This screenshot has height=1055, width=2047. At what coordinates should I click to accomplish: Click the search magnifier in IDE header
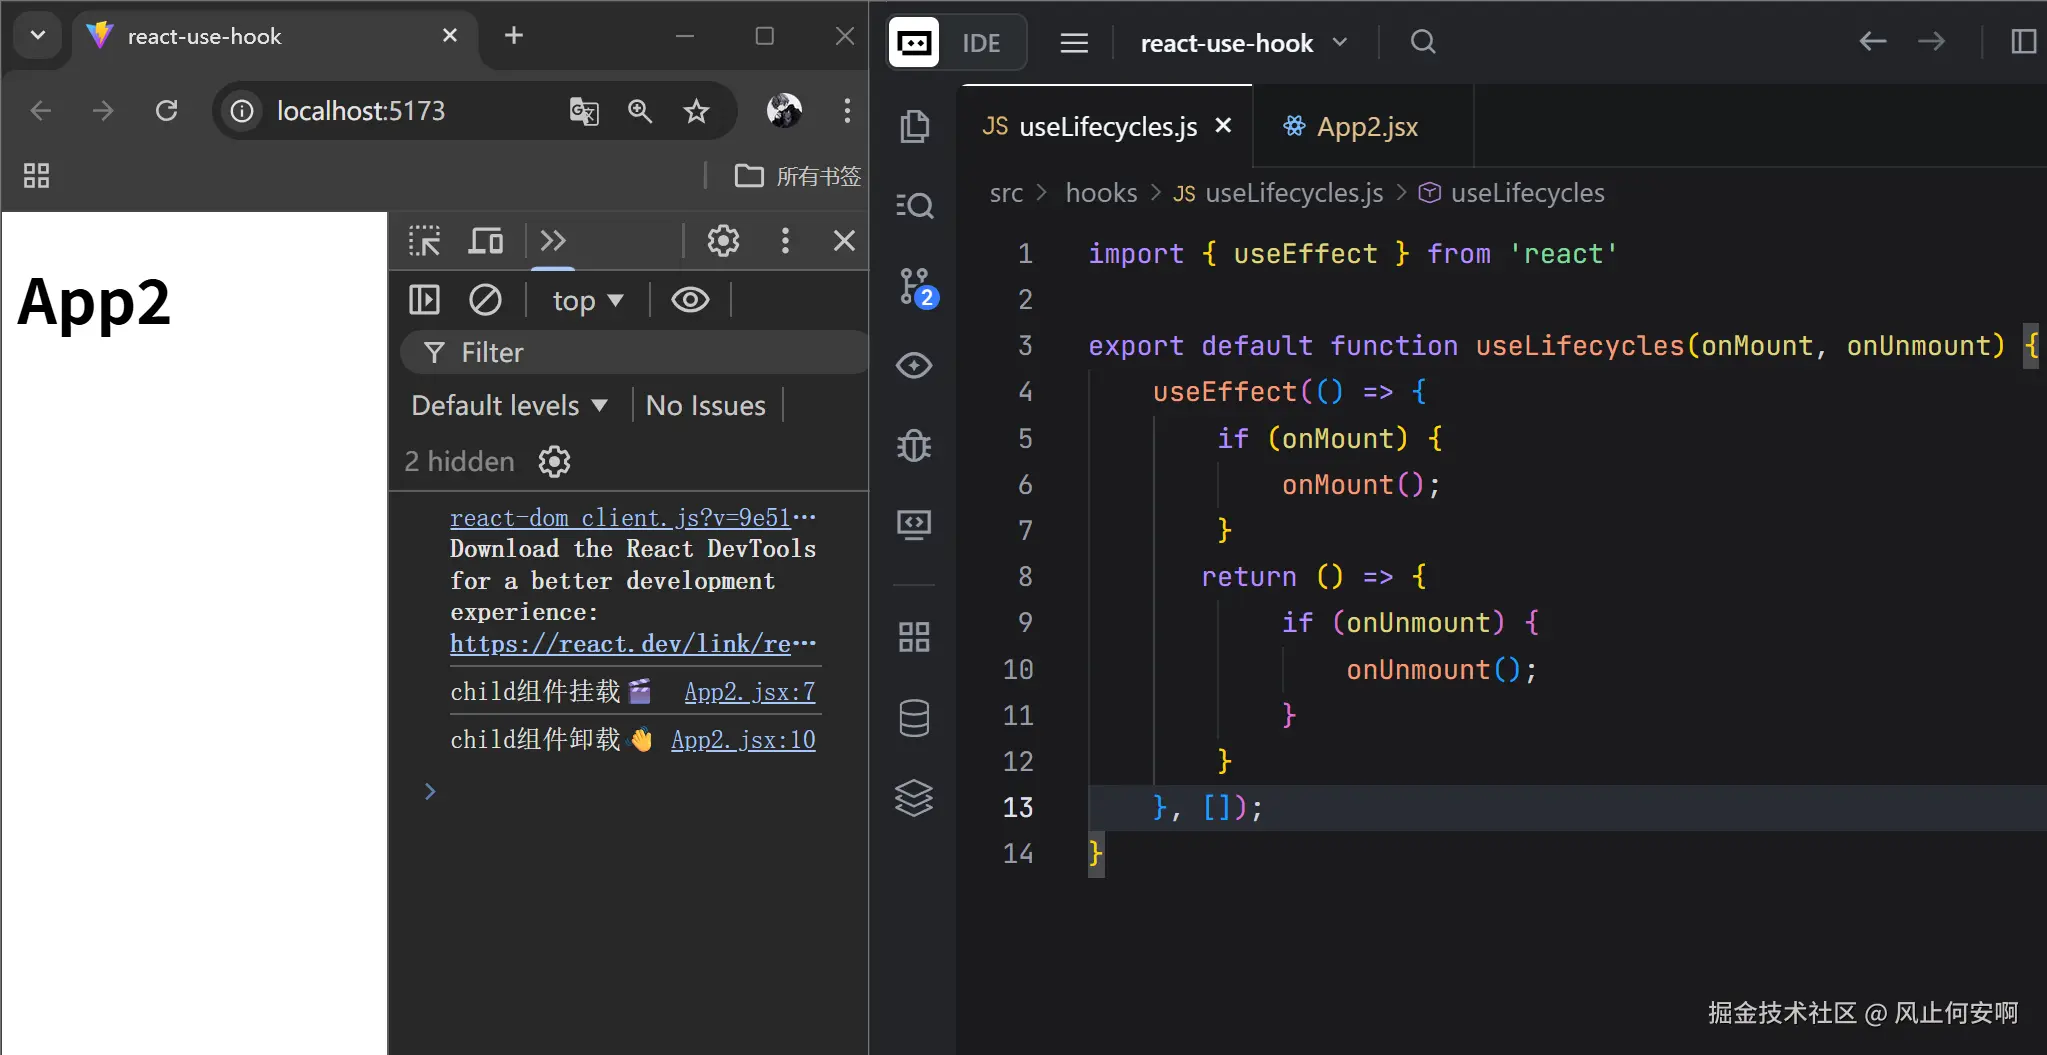[x=1422, y=42]
